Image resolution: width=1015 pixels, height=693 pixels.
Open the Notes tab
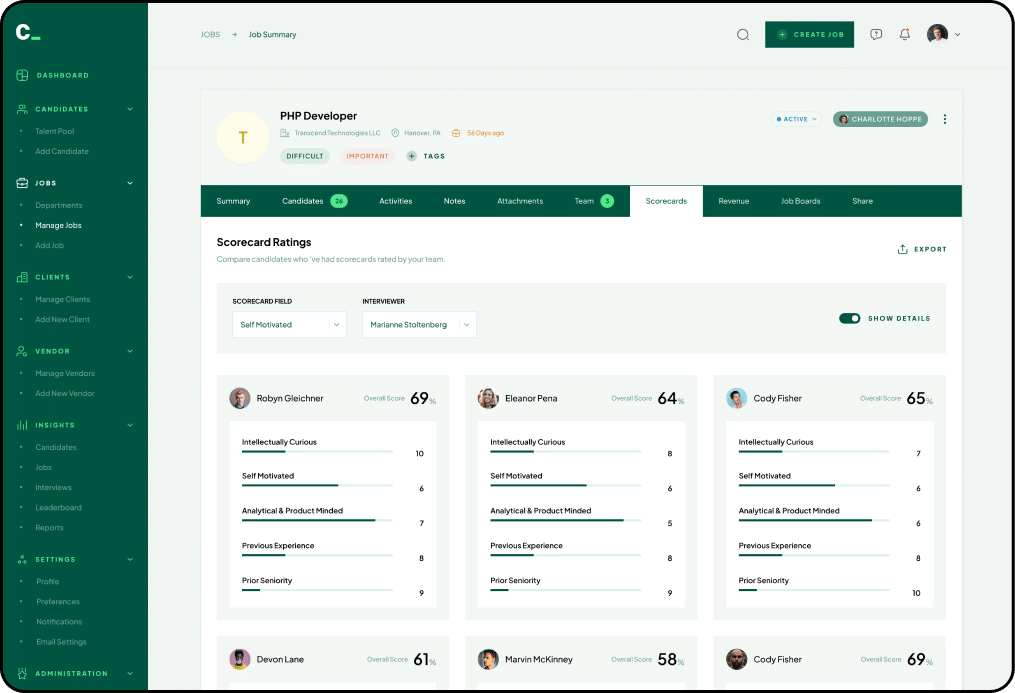pyautogui.click(x=454, y=201)
